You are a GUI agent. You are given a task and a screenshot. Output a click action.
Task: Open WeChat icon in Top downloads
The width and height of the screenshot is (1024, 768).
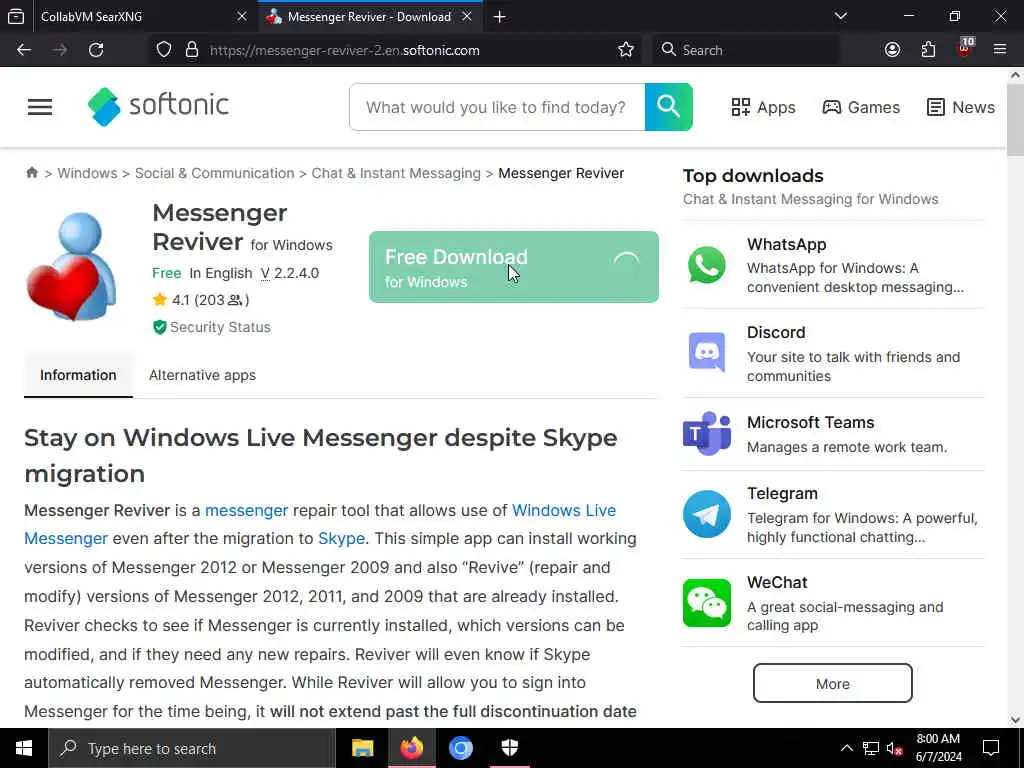[707, 603]
